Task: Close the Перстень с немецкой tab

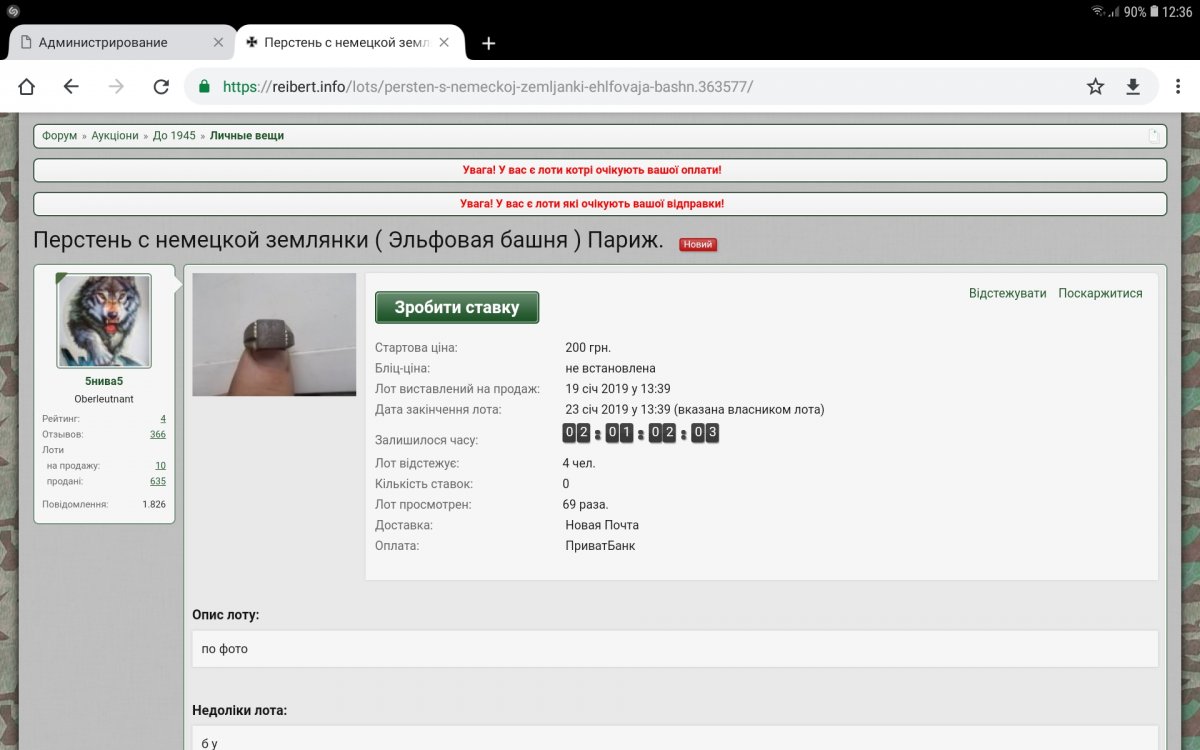Action: pyautogui.click(x=445, y=43)
